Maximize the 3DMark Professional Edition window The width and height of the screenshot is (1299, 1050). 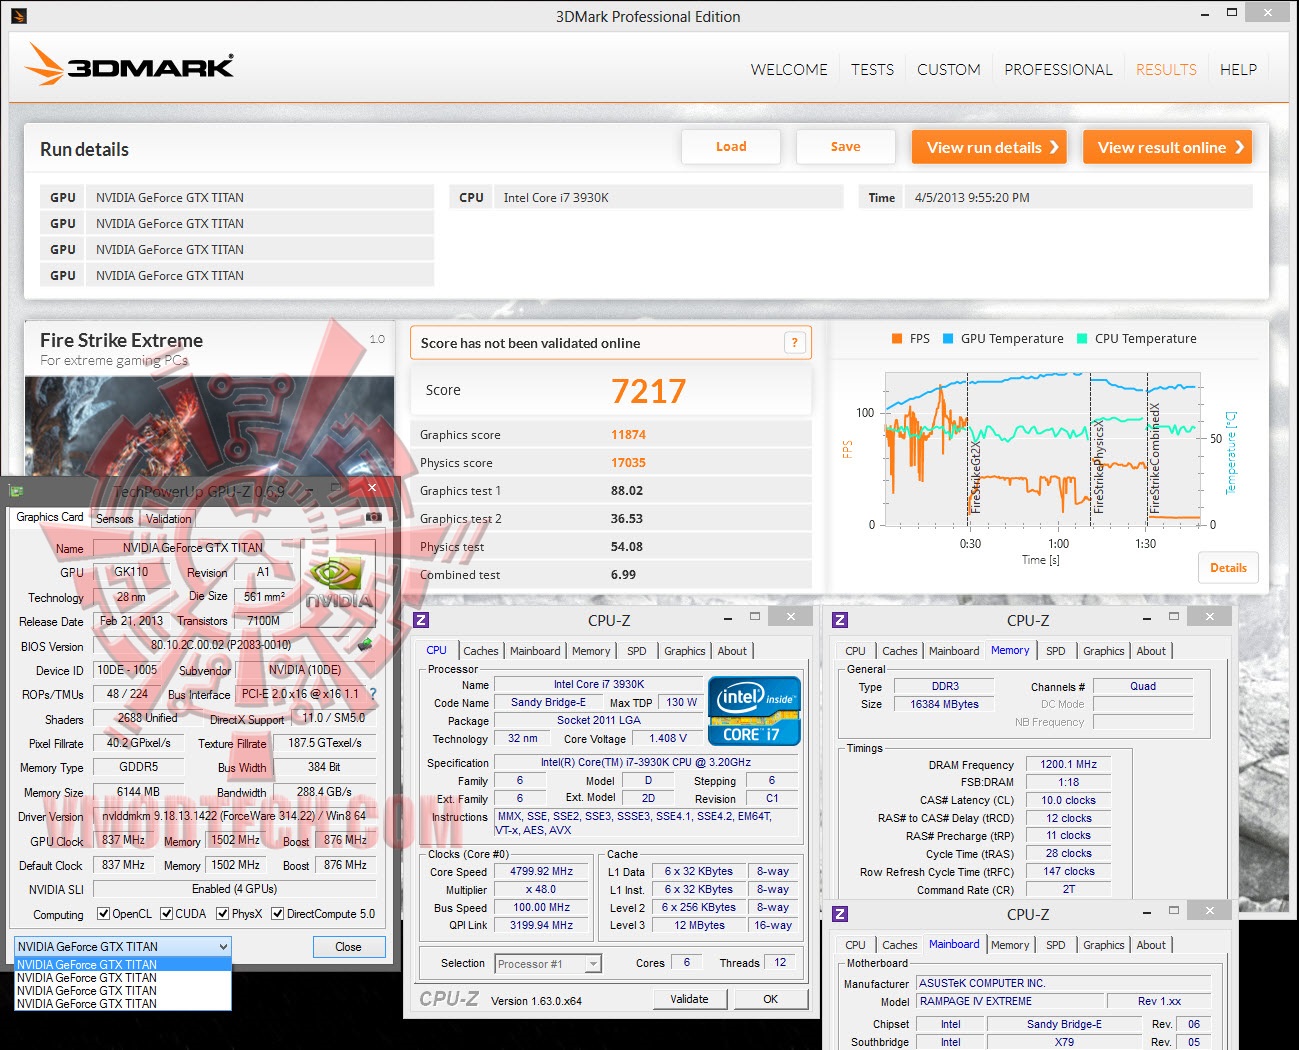point(1232,13)
